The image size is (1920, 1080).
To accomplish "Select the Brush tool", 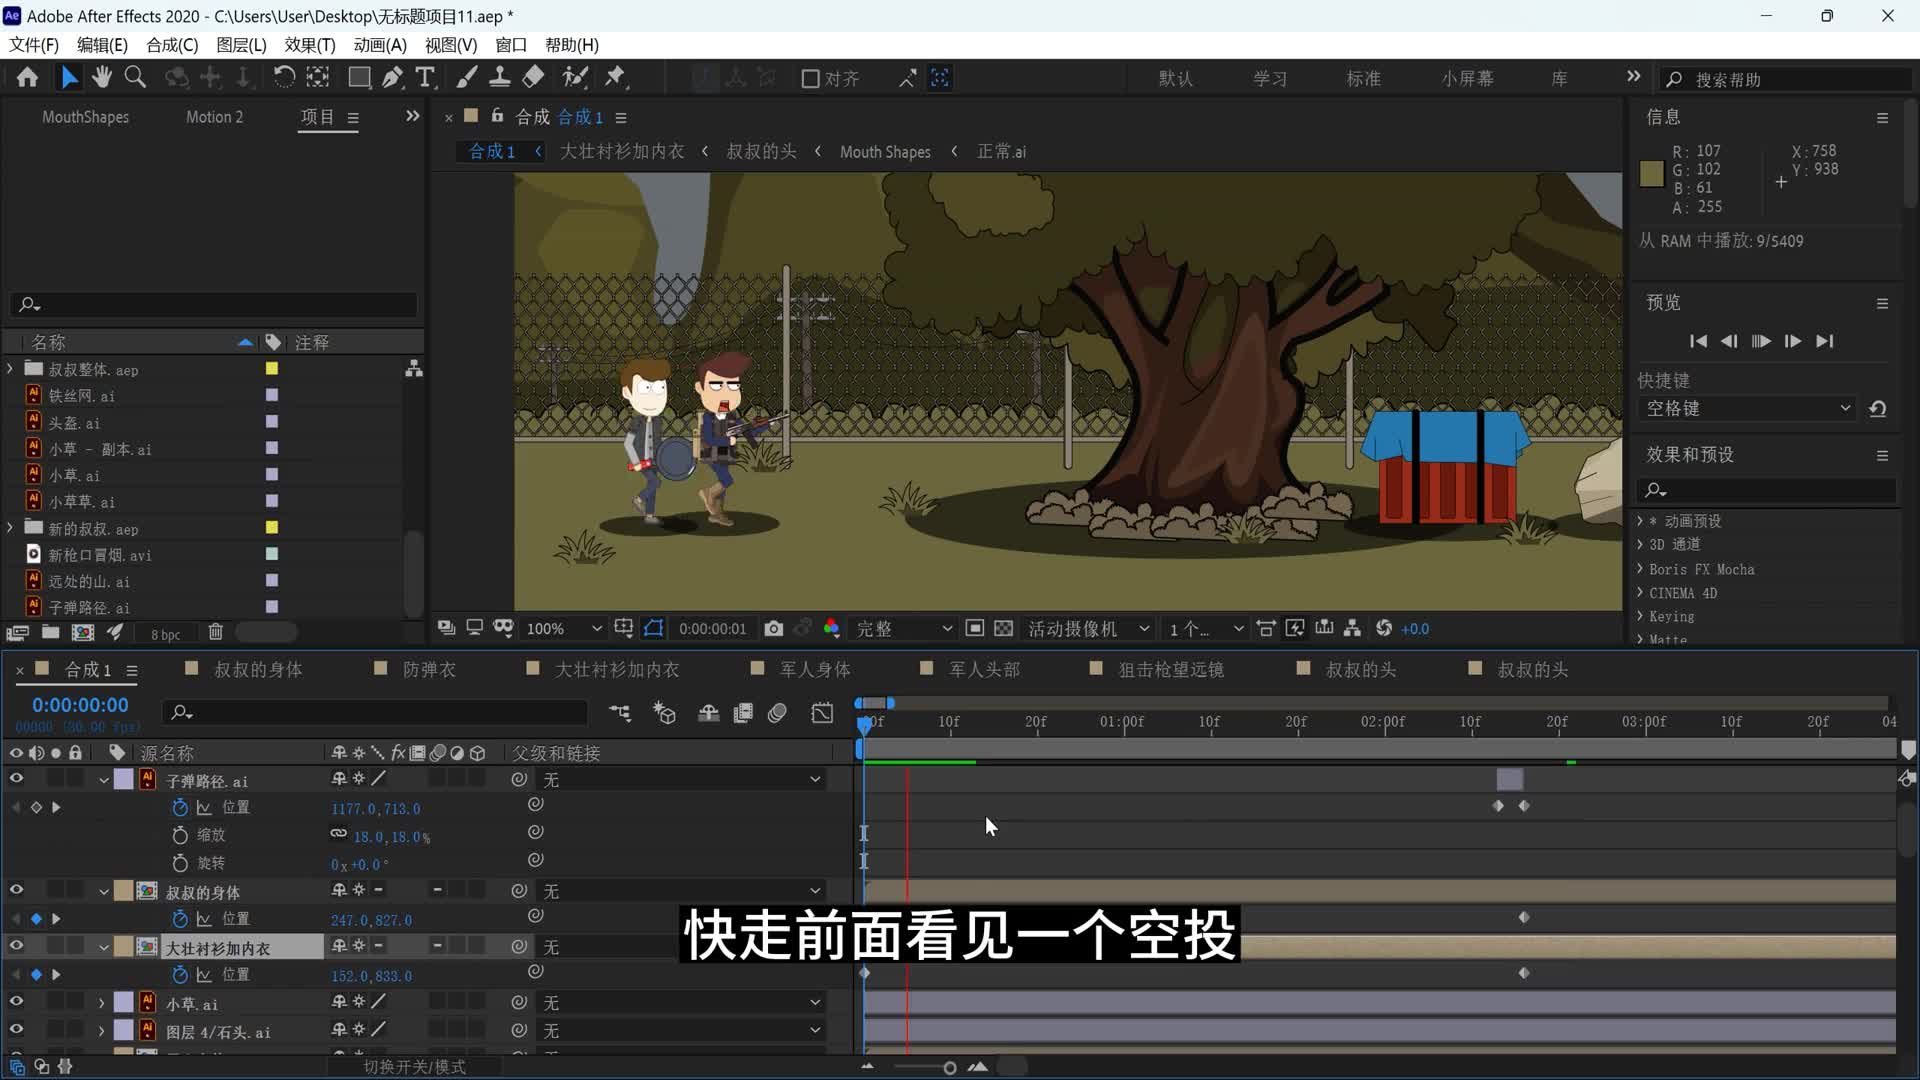I will [467, 78].
